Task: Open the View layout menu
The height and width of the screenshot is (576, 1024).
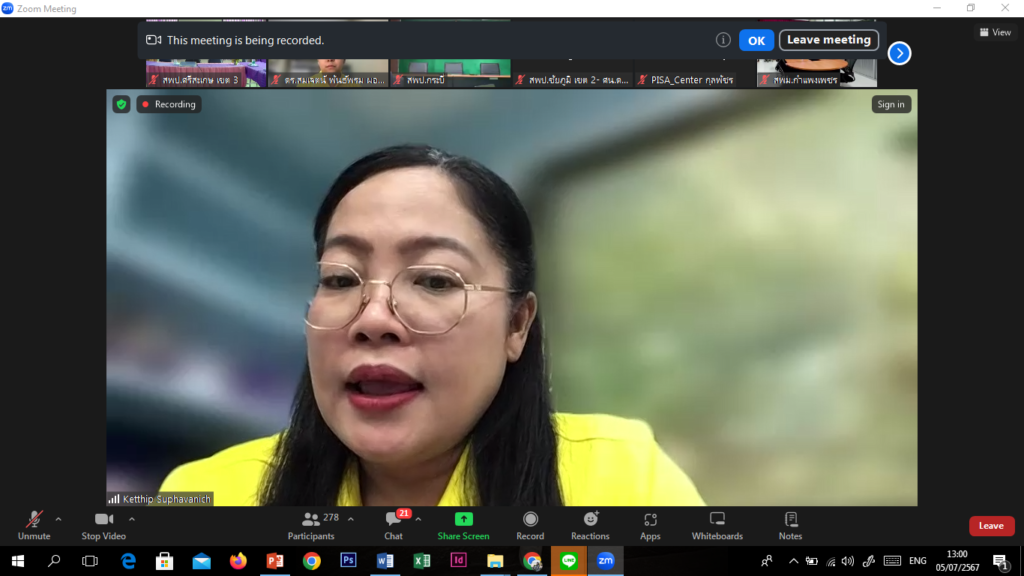Action: (x=994, y=32)
